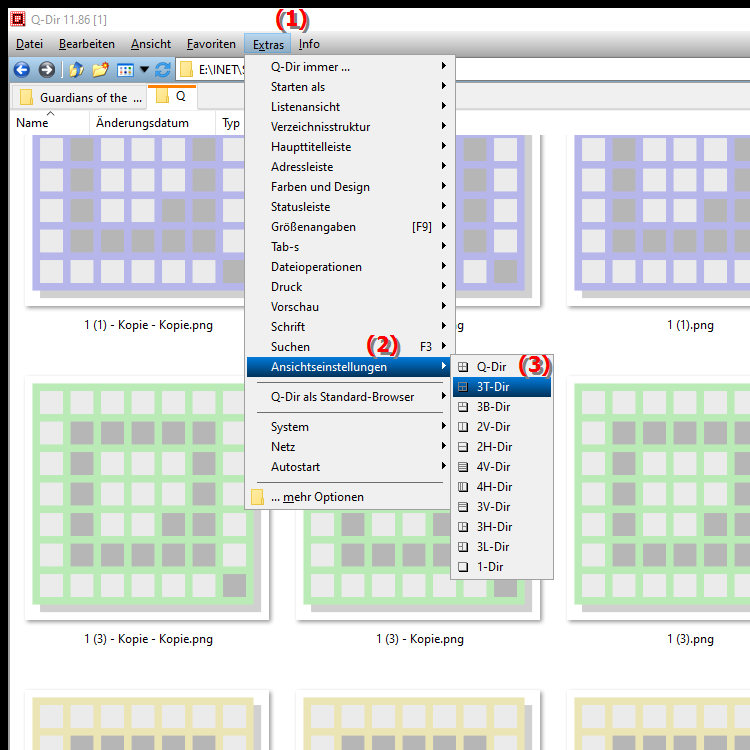This screenshot has height=750, width=750.
Task: Select the Ansichtseinstellungen menu entry
Action: click(349, 367)
